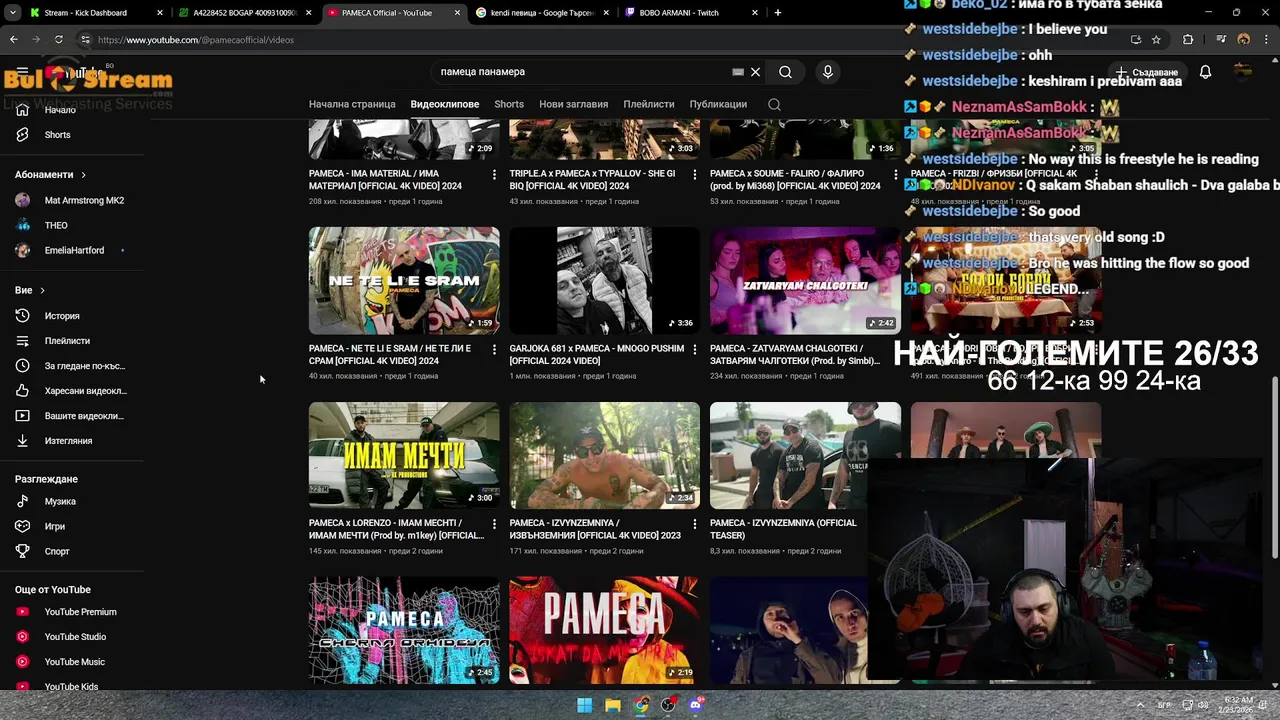The width and height of the screenshot is (1280, 720).
Task: Open options for IMA MATERIAL video
Action: point(494,174)
